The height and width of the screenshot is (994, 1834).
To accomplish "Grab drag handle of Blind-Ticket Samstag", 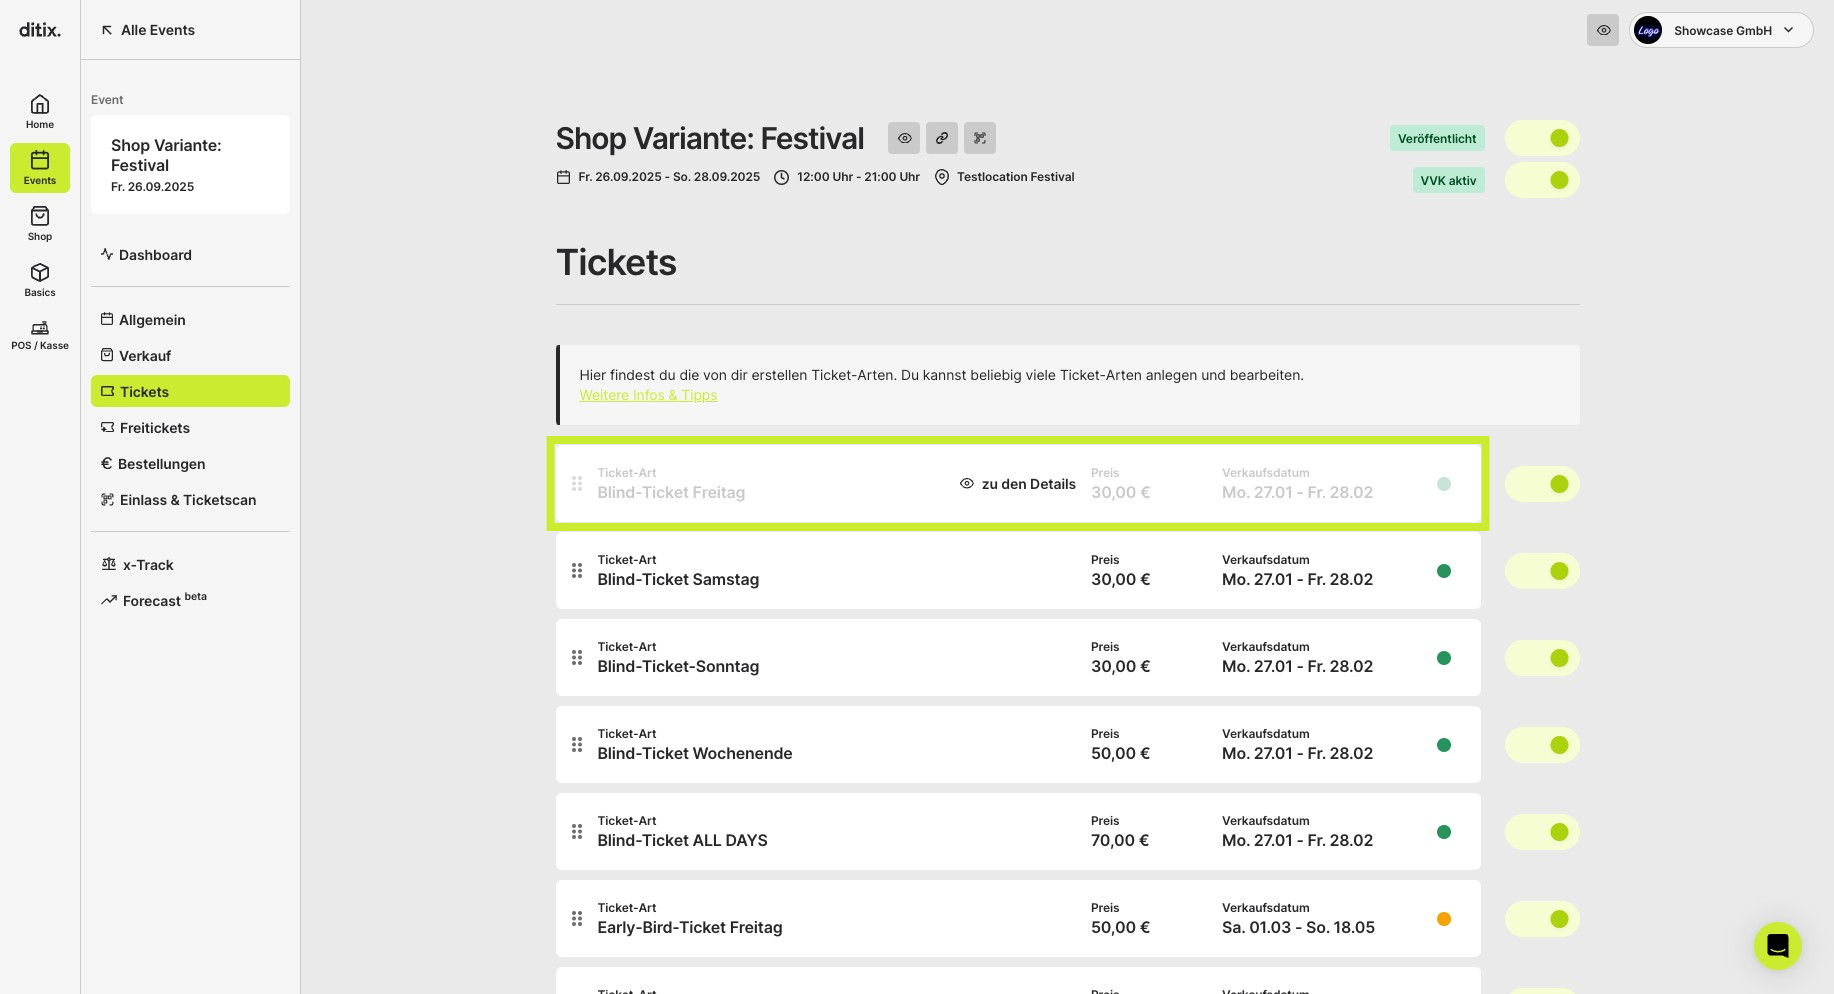I will click(x=577, y=571).
